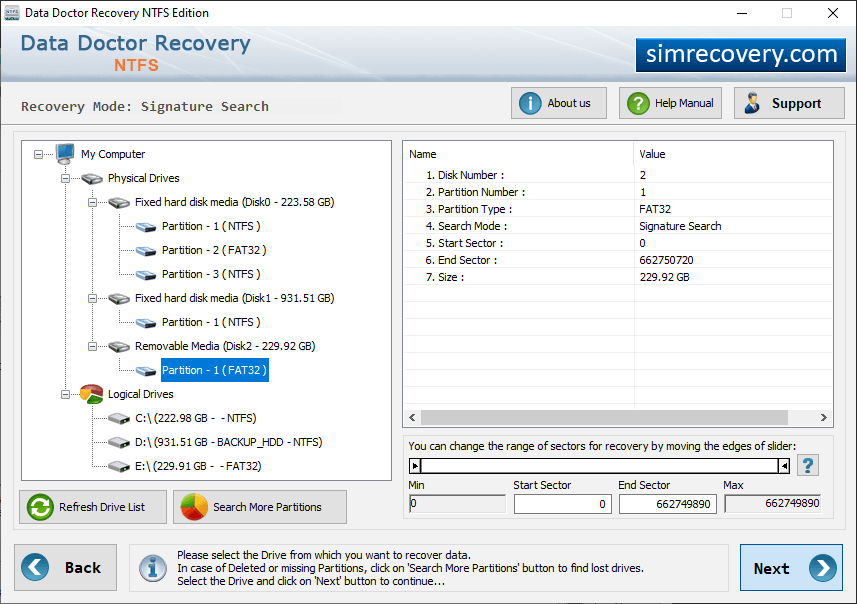Viewport: 857px width, 604px height.
Task: Select D:\ BACKUP_HDD logical drive
Action: [228, 442]
